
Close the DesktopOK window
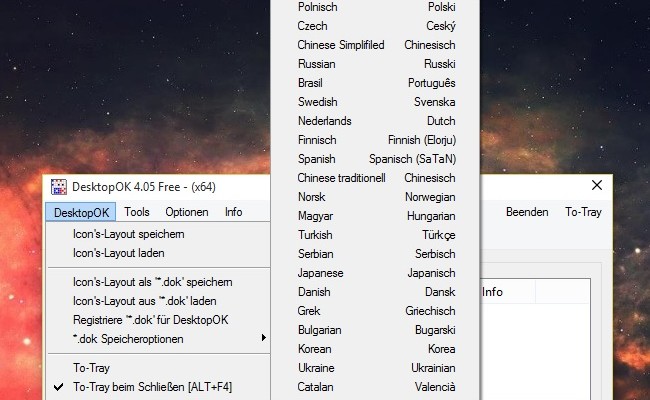point(597,185)
